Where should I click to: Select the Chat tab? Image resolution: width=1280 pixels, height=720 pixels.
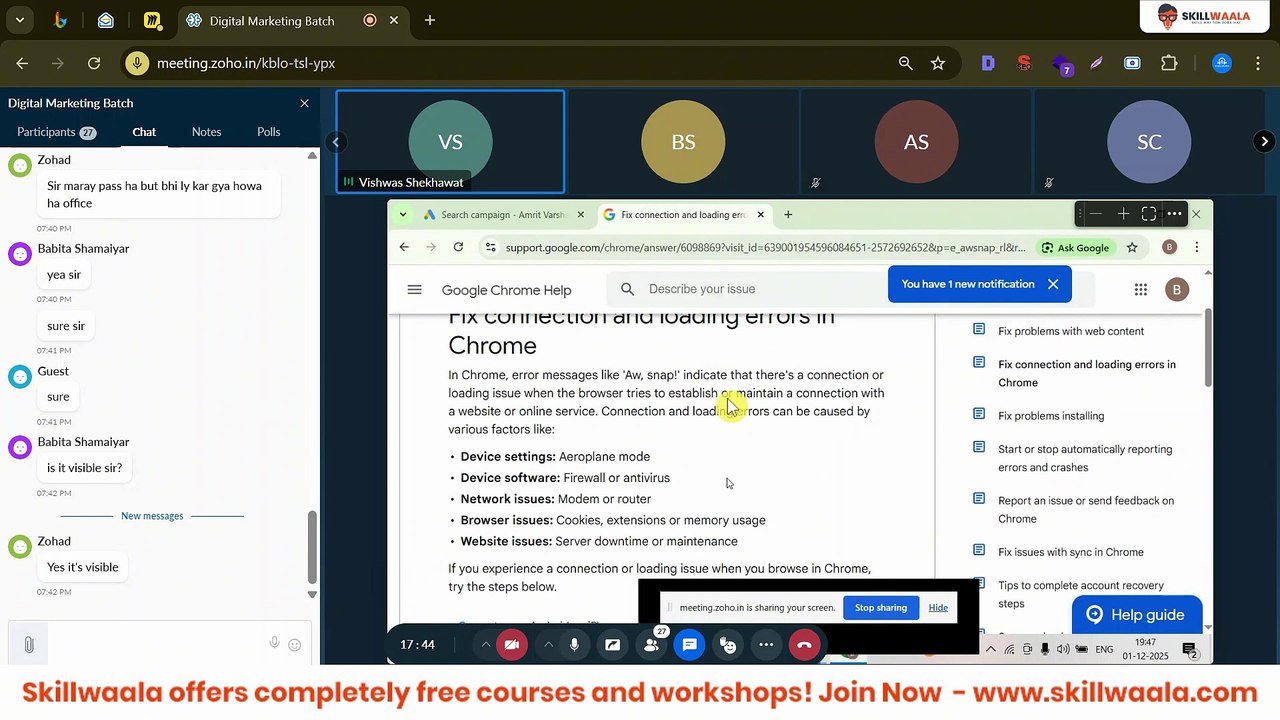[x=144, y=132]
